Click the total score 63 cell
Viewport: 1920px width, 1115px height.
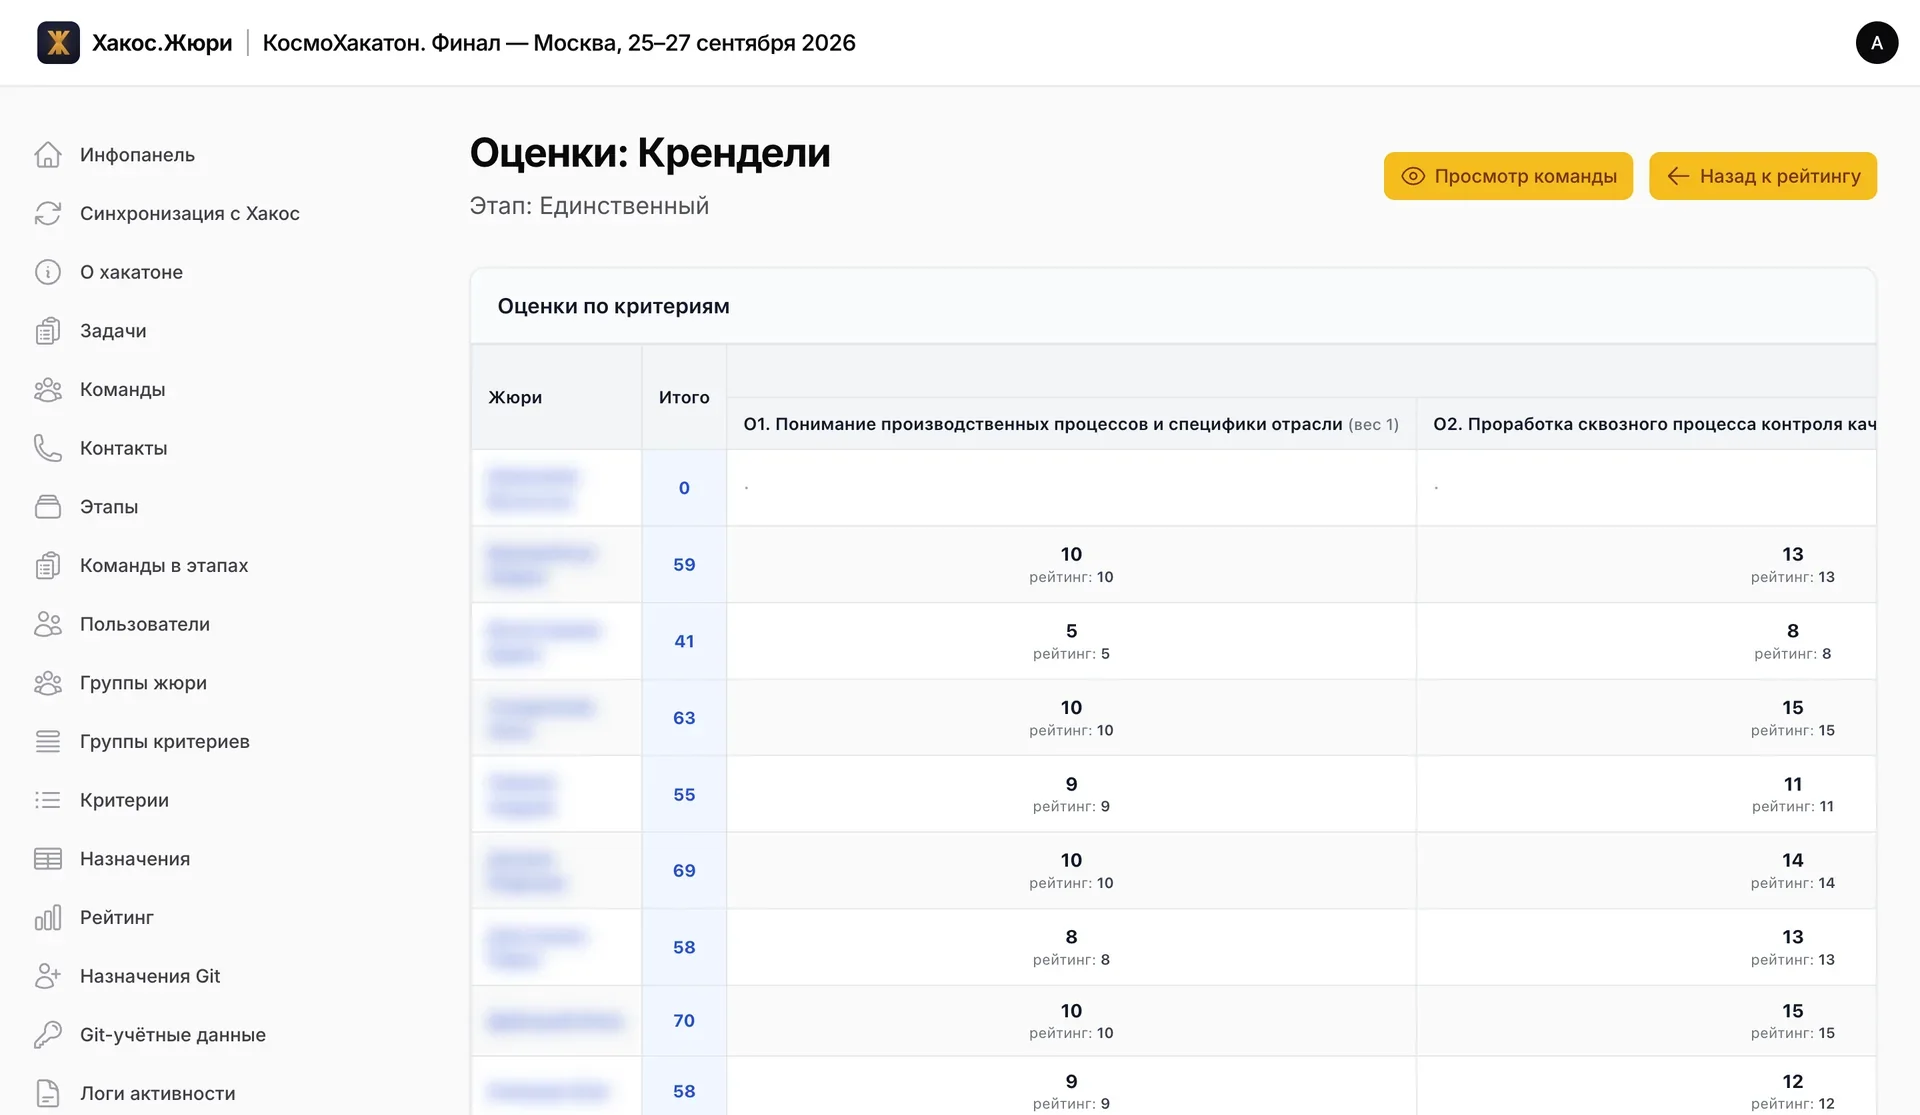tap(684, 718)
